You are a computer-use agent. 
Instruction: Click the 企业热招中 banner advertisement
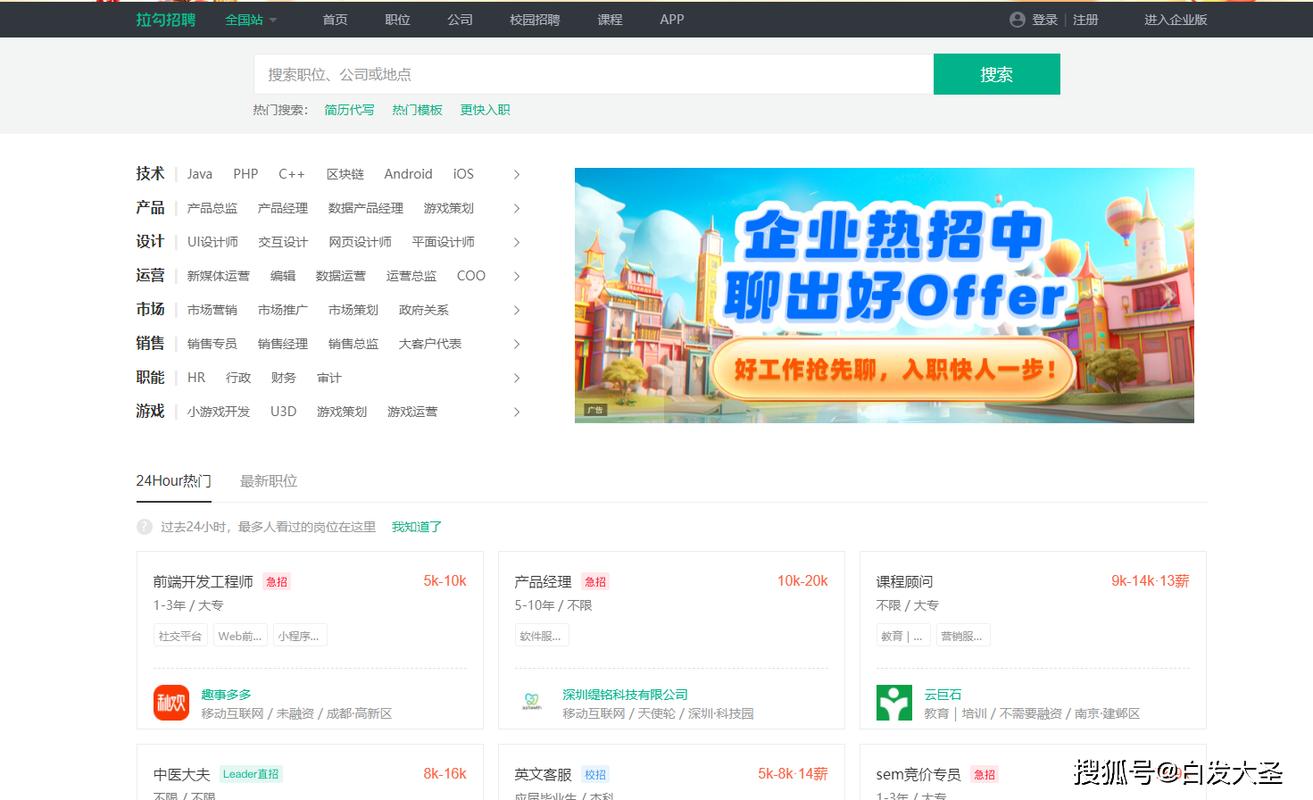coord(884,295)
